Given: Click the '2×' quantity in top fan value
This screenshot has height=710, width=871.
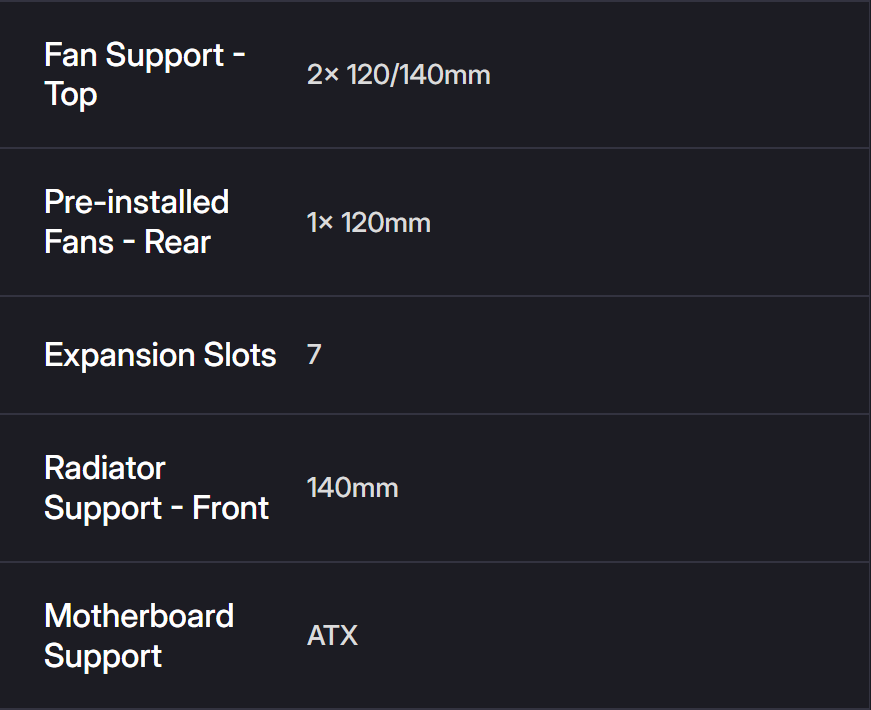Looking at the screenshot, I should [323, 75].
